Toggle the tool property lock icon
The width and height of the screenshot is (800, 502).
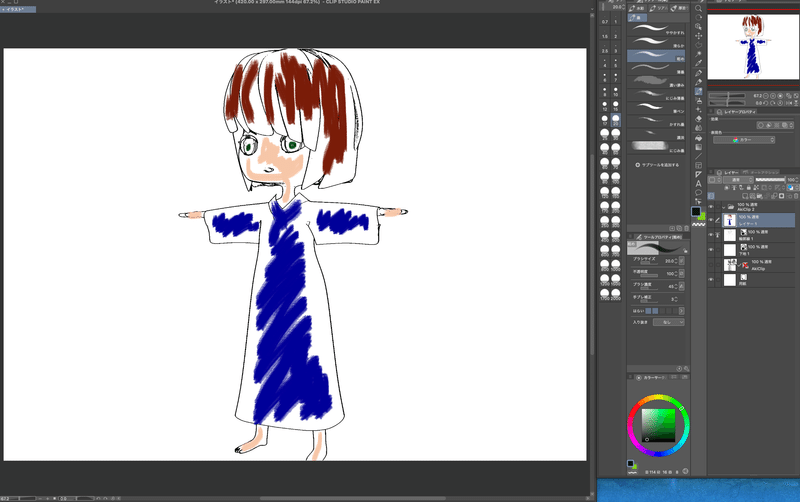coord(685,251)
